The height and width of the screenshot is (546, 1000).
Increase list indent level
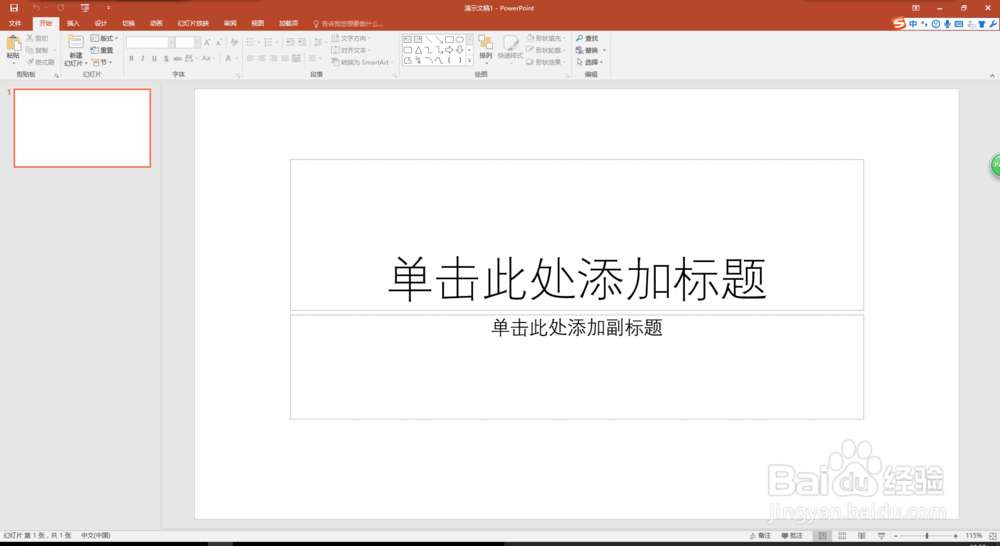pos(302,42)
